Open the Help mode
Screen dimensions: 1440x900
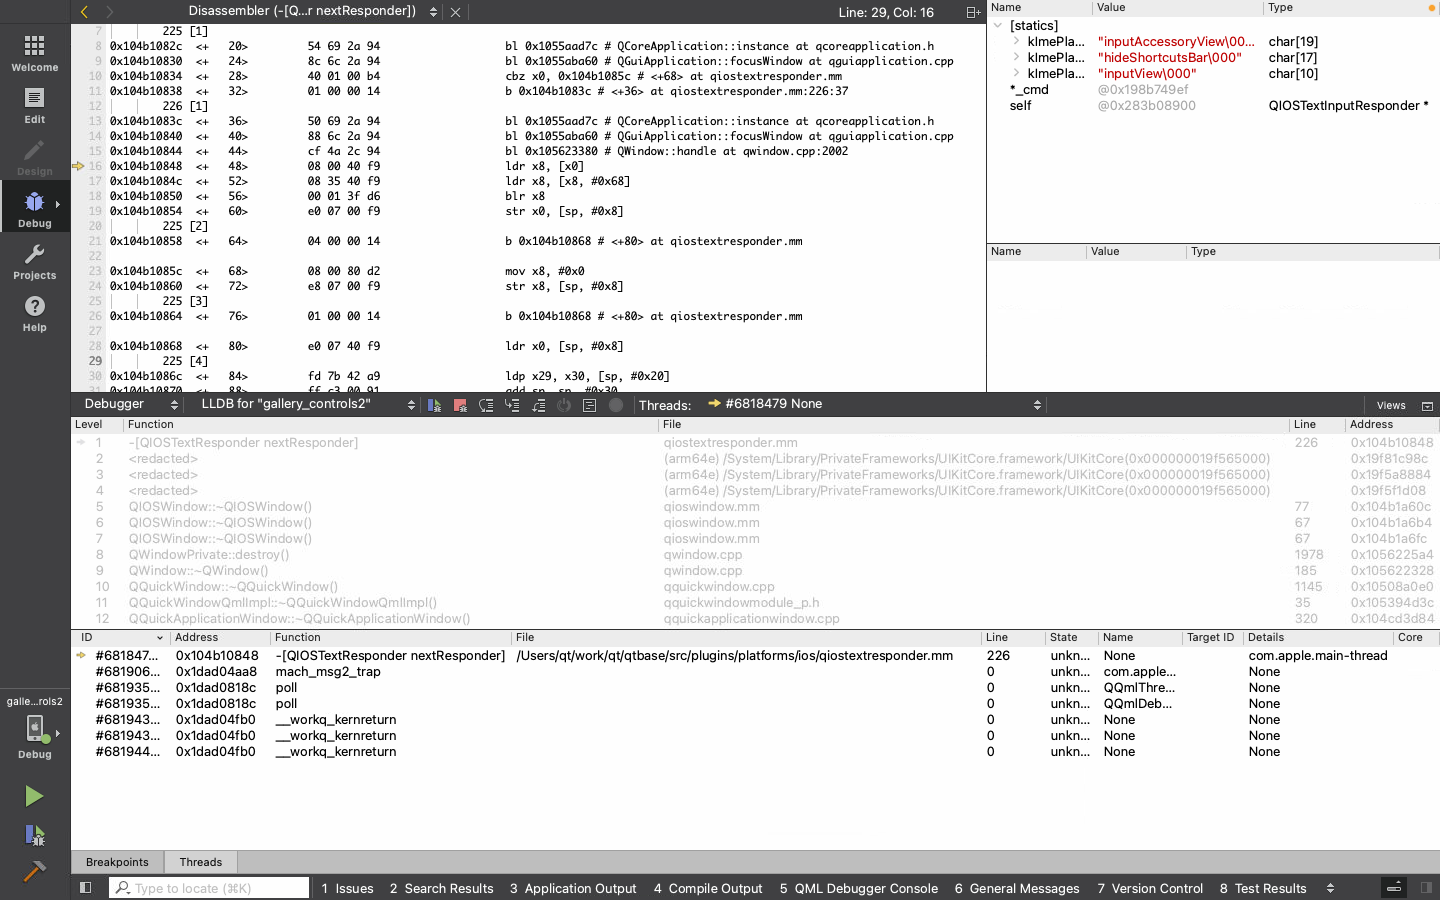pyautogui.click(x=35, y=313)
